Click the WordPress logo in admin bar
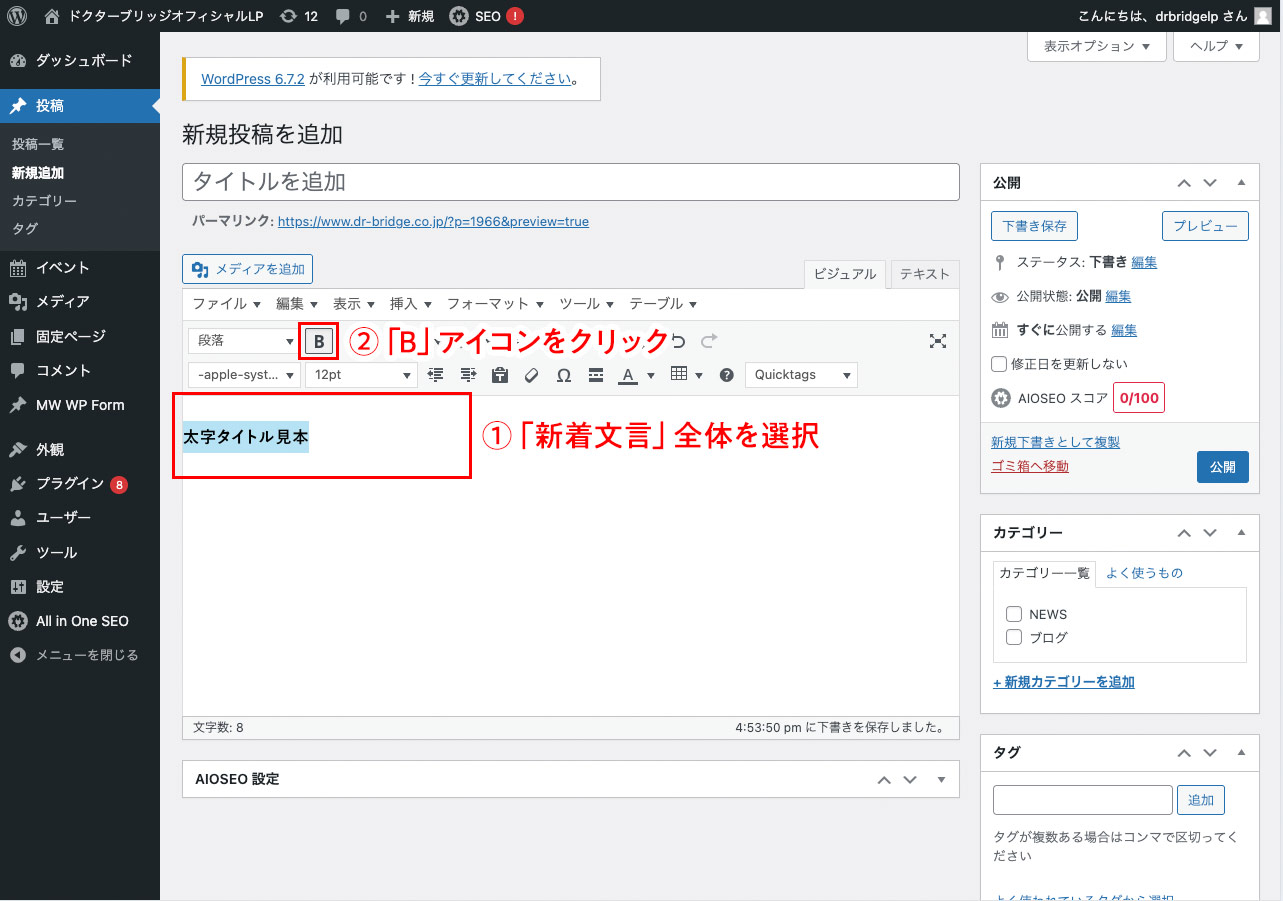 point(17,16)
